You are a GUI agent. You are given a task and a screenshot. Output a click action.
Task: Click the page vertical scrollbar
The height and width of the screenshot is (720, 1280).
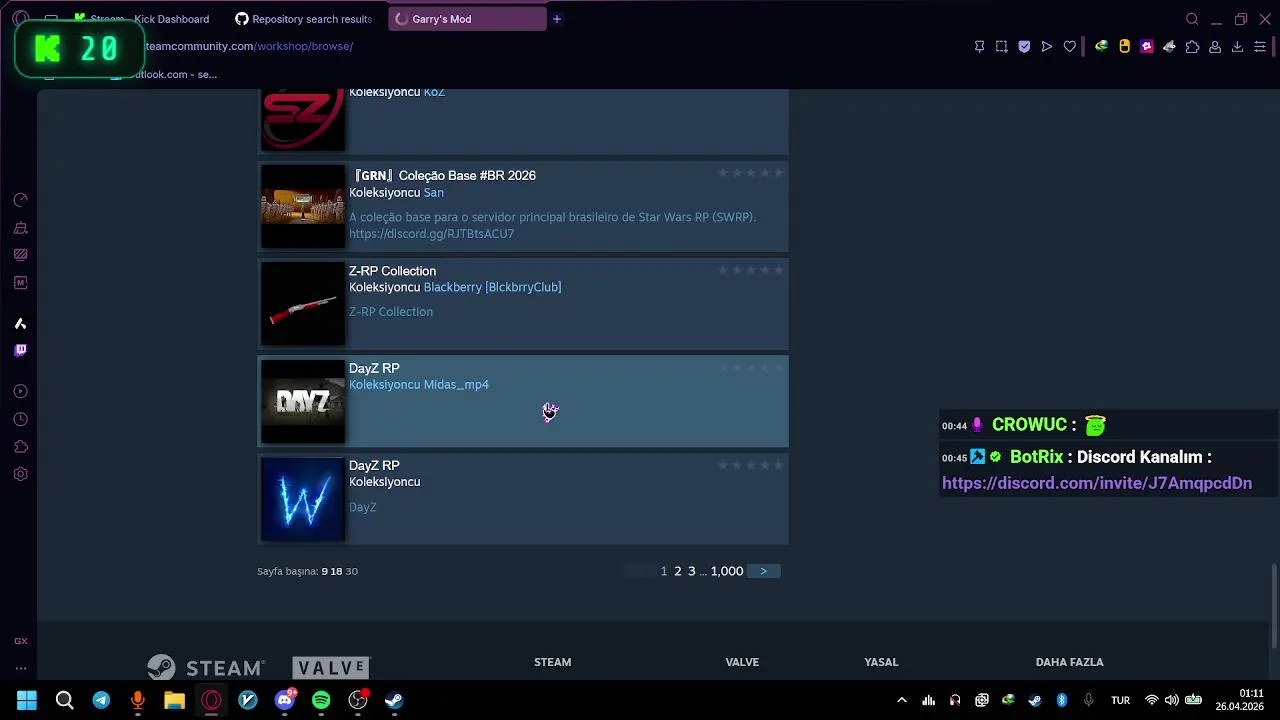tap(1273, 606)
